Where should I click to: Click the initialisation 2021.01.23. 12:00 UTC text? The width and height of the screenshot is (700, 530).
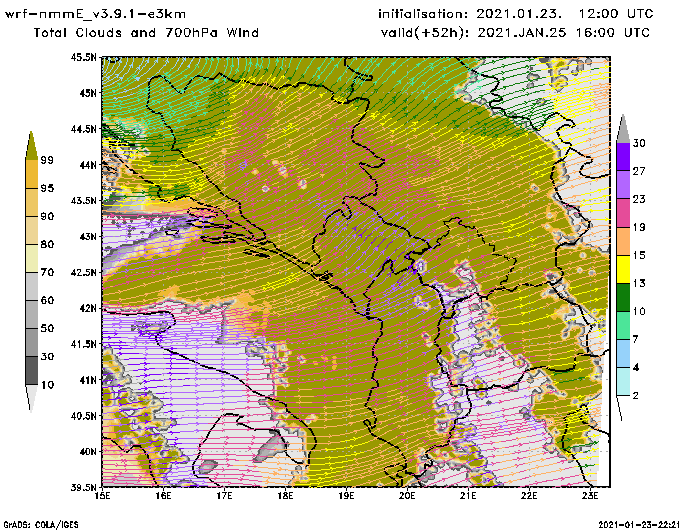pyautogui.click(x=516, y=14)
